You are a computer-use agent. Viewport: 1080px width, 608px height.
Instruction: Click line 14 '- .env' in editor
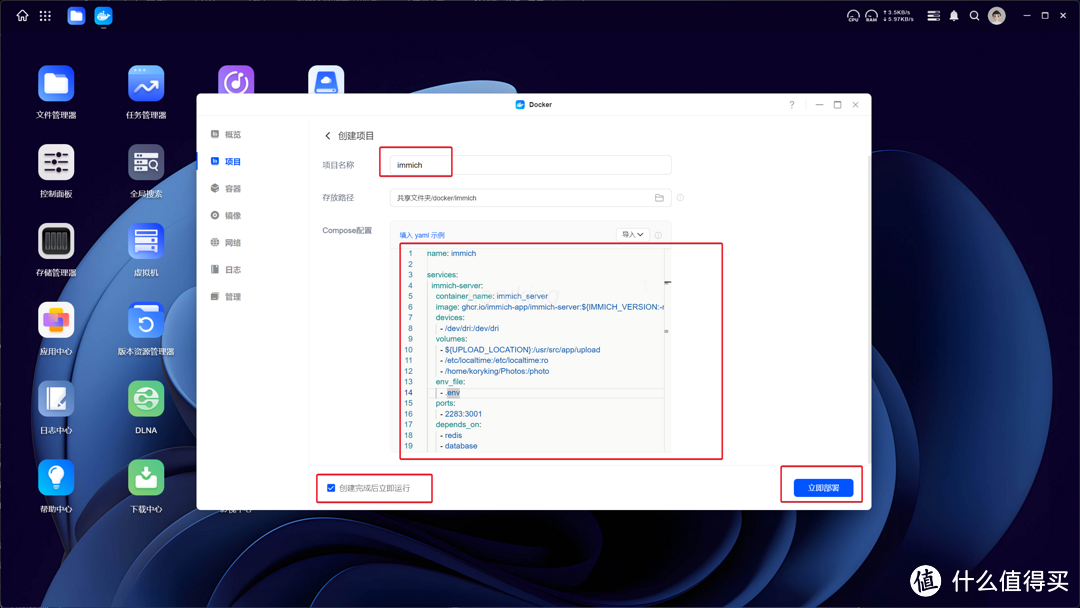coord(450,392)
